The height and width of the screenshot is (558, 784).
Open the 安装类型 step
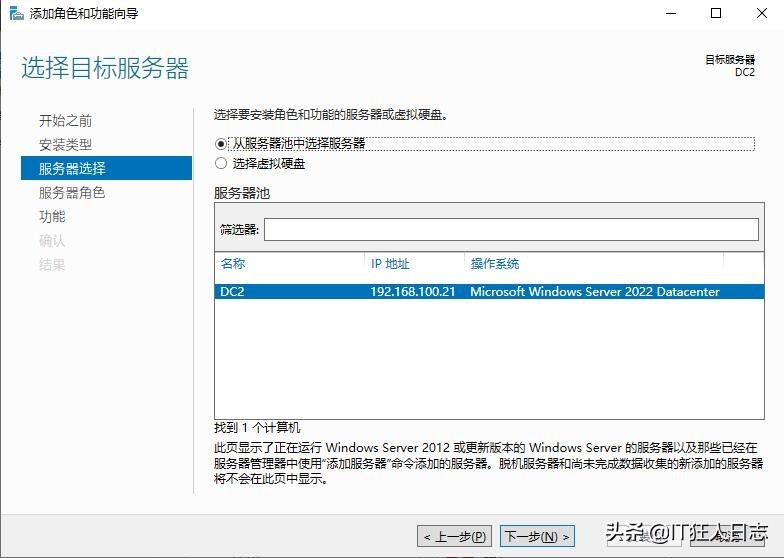point(66,144)
